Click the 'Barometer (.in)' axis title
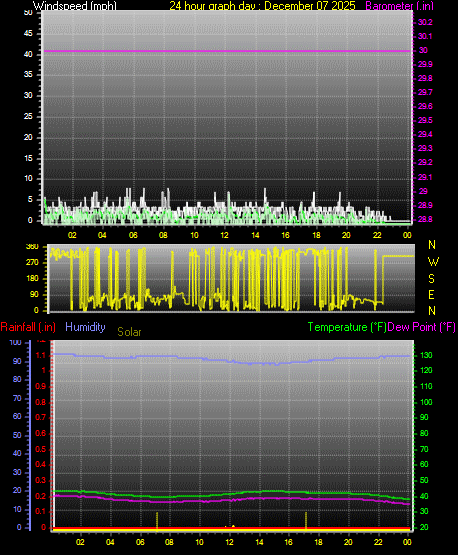The image size is (458, 555). [x=399, y=6]
